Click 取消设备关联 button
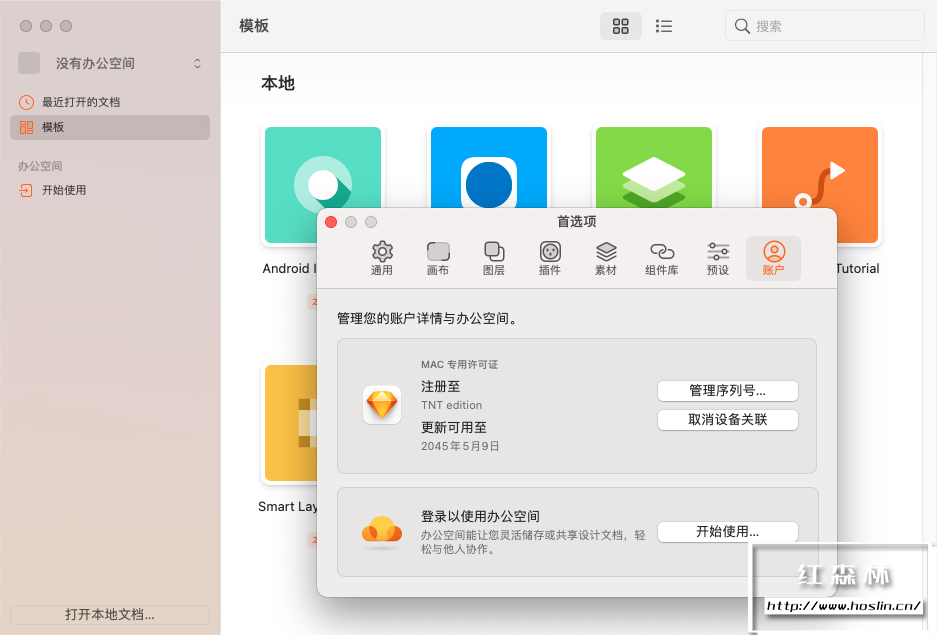The image size is (937, 635). point(727,419)
